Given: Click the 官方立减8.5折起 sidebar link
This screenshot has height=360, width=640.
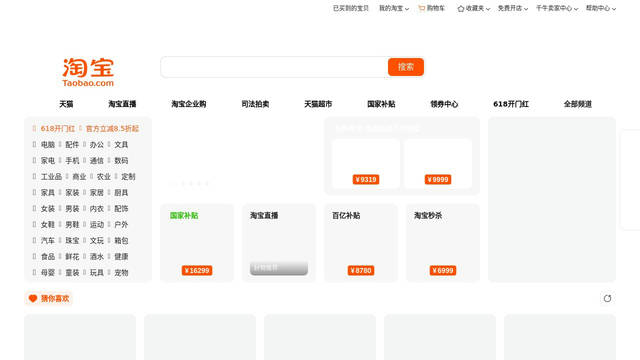Looking at the screenshot, I should (x=112, y=129).
